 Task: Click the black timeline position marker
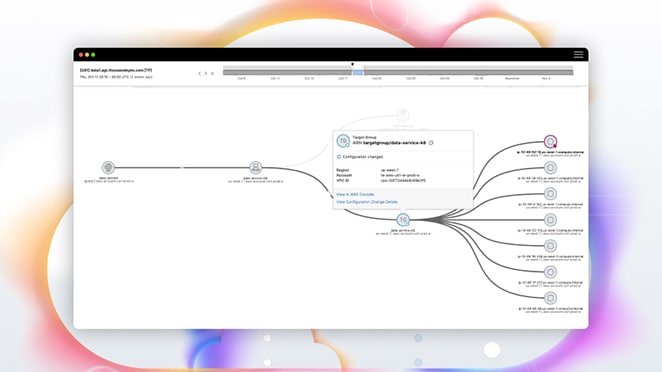tap(353, 65)
